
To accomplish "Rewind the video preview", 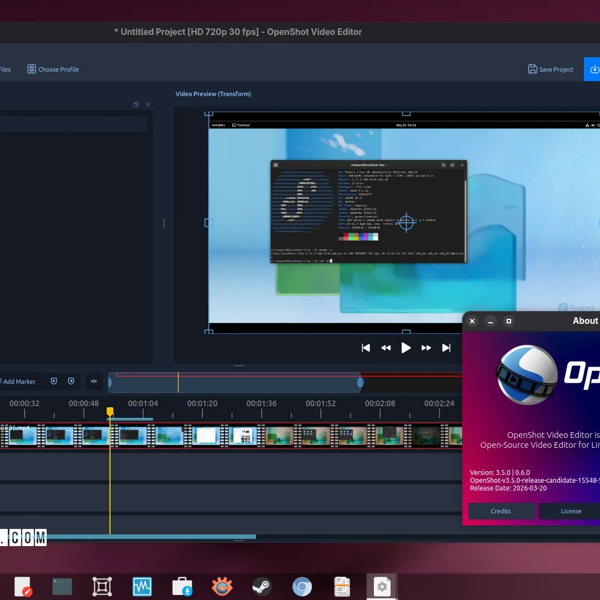I will [x=386, y=348].
